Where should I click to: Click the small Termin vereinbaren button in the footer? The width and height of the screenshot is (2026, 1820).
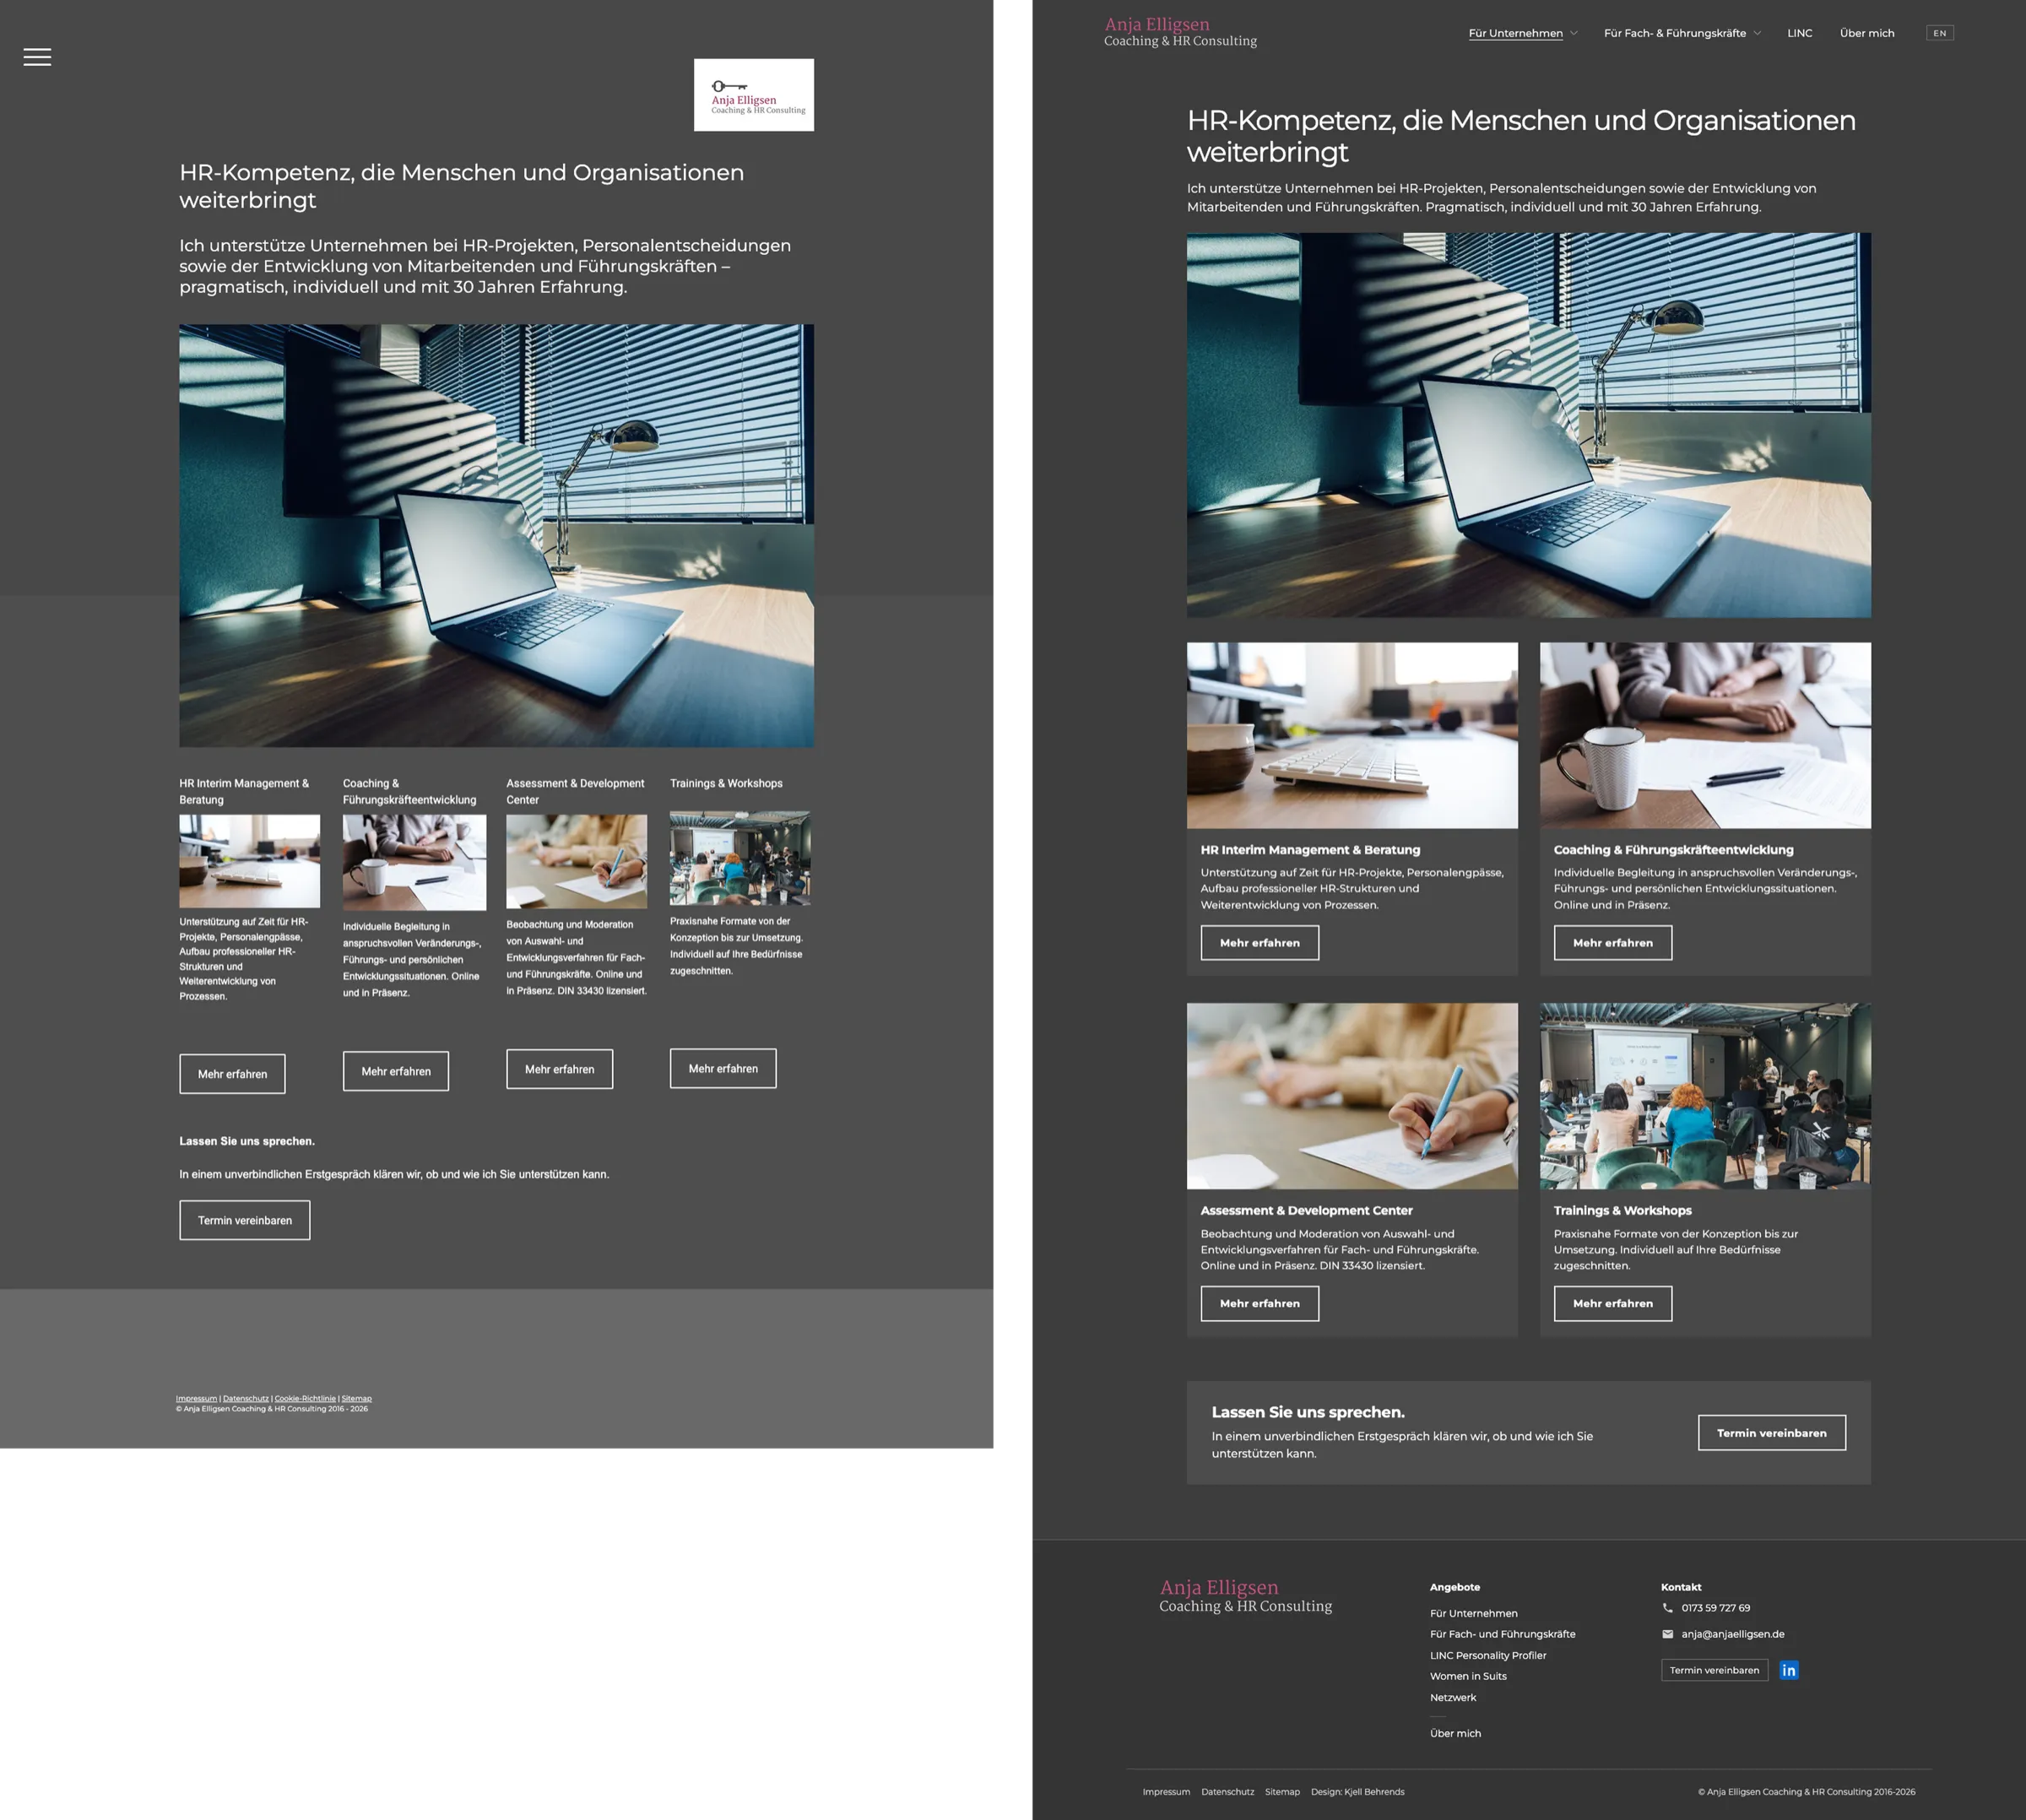pos(1714,1670)
